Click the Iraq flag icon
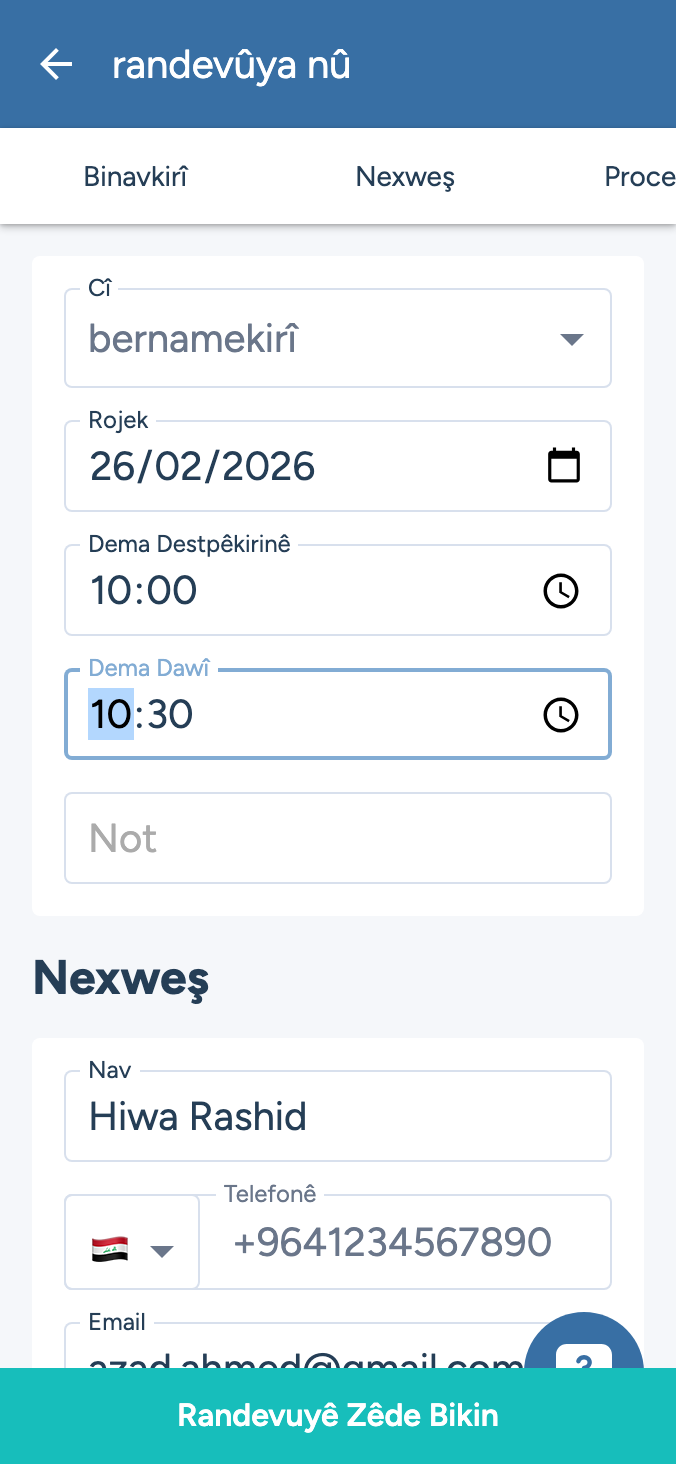676x1464 pixels. (110, 1248)
